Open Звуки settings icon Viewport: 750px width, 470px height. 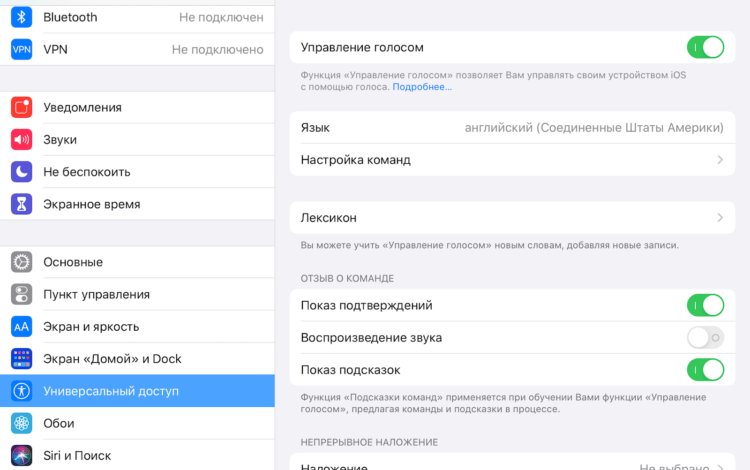[22, 139]
